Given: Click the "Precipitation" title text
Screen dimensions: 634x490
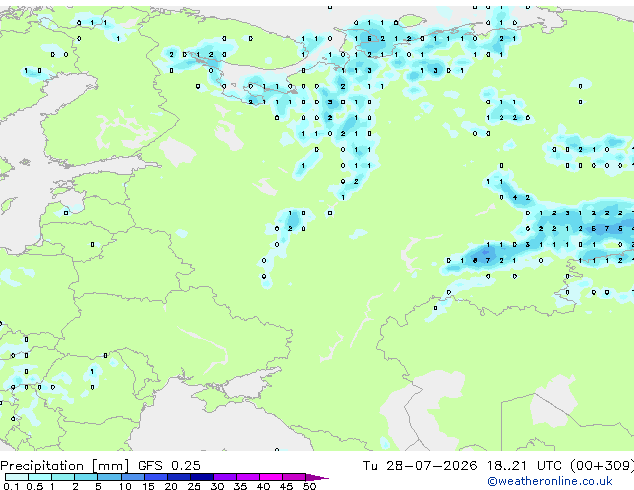Looking at the screenshot, I should pyautogui.click(x=42, y=466).
